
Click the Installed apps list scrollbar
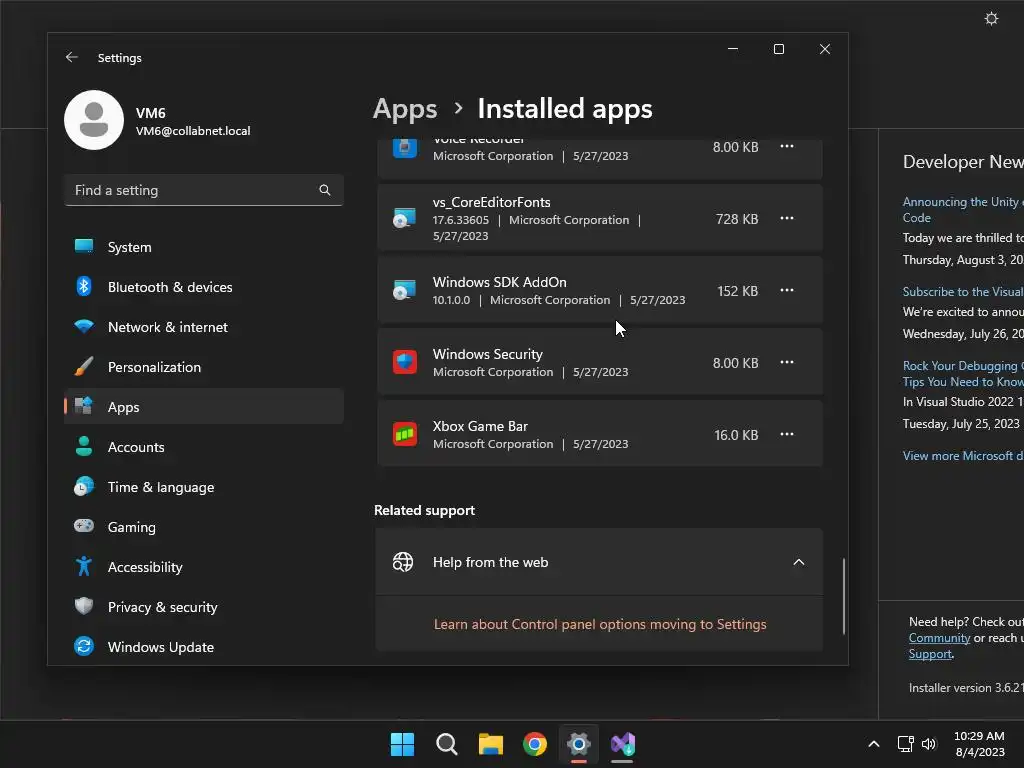[x=844, y=596]
